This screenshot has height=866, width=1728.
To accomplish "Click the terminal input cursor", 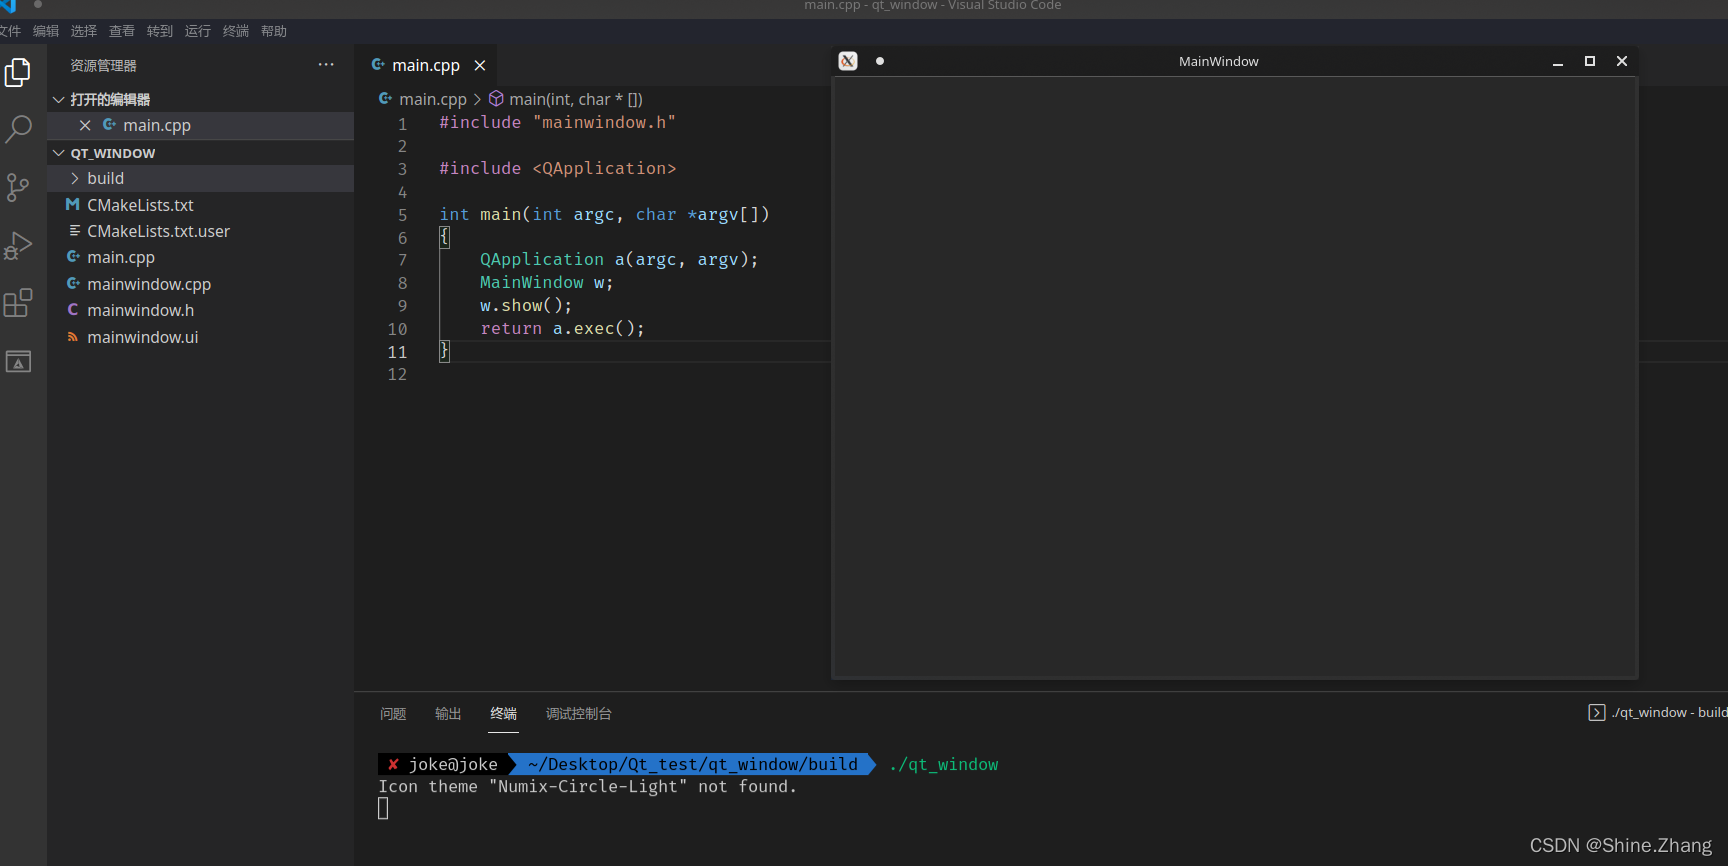I will coord(383,809).
